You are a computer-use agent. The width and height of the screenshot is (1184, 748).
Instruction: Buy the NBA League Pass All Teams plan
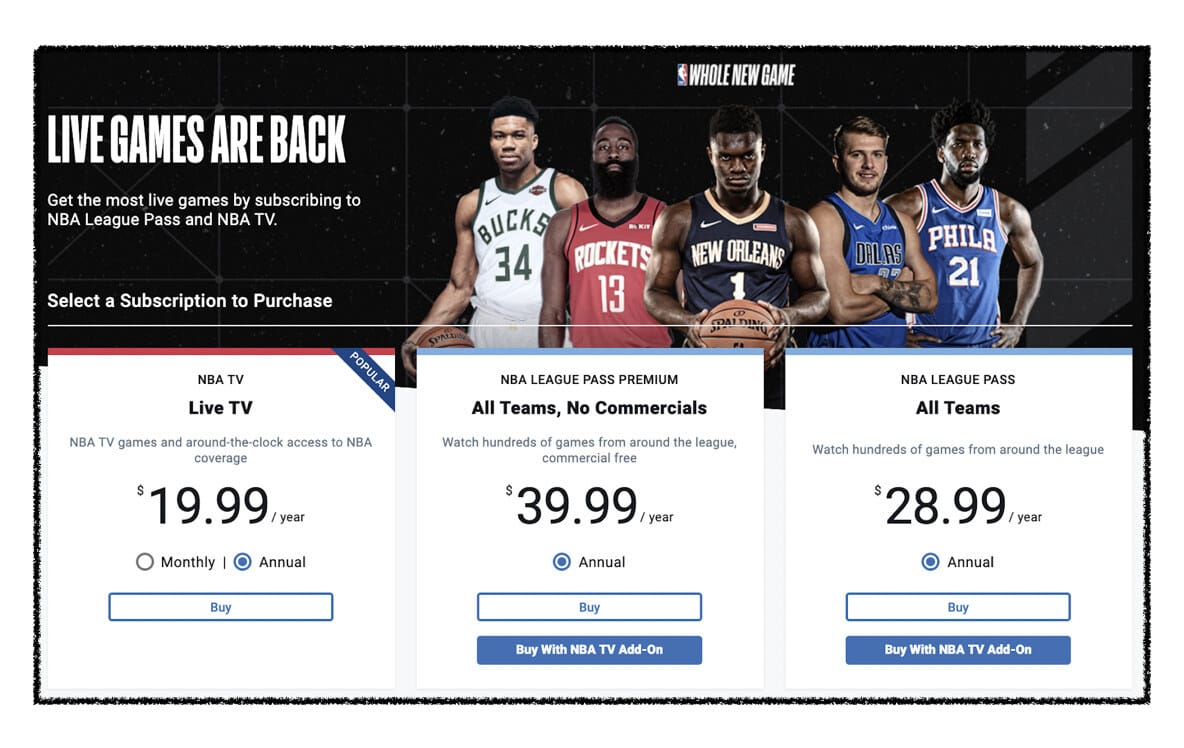click(957, 607)
